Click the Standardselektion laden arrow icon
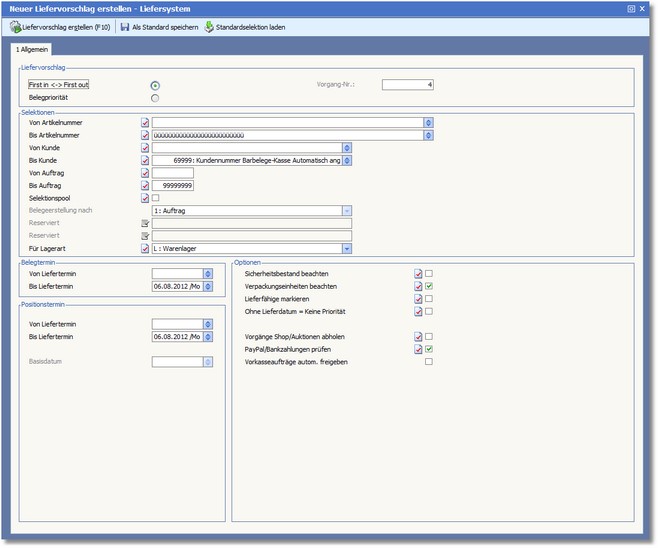 pyautogui.click(x=209, y=27)
